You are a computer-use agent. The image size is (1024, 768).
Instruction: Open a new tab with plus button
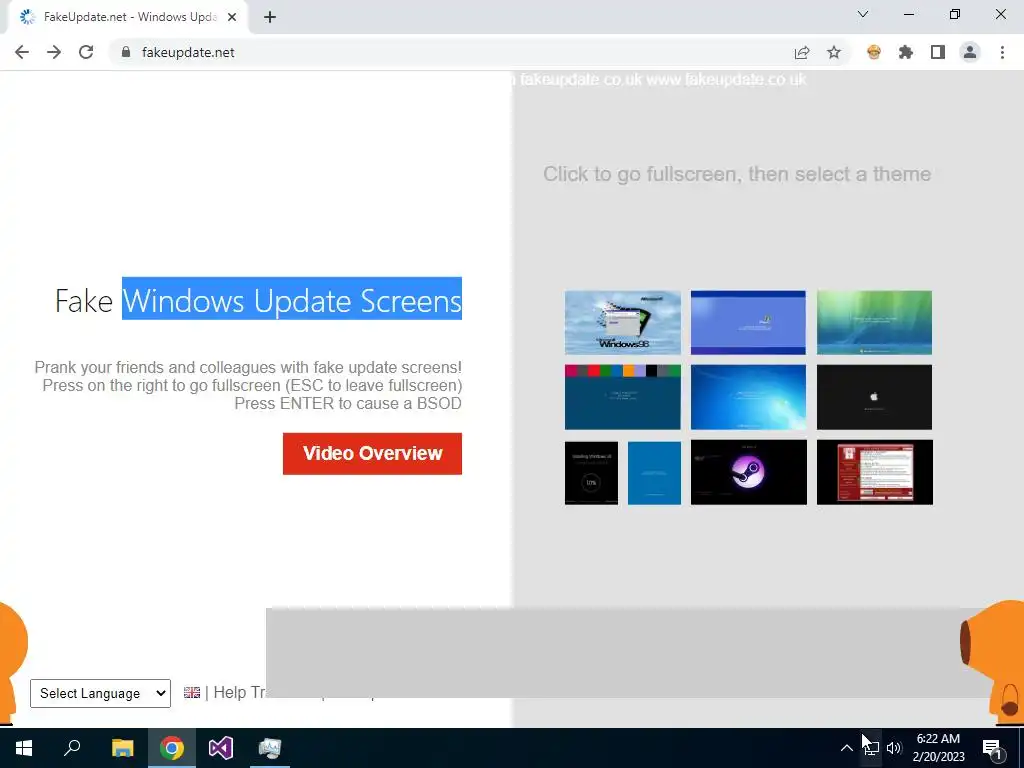(x=270, y=17)
